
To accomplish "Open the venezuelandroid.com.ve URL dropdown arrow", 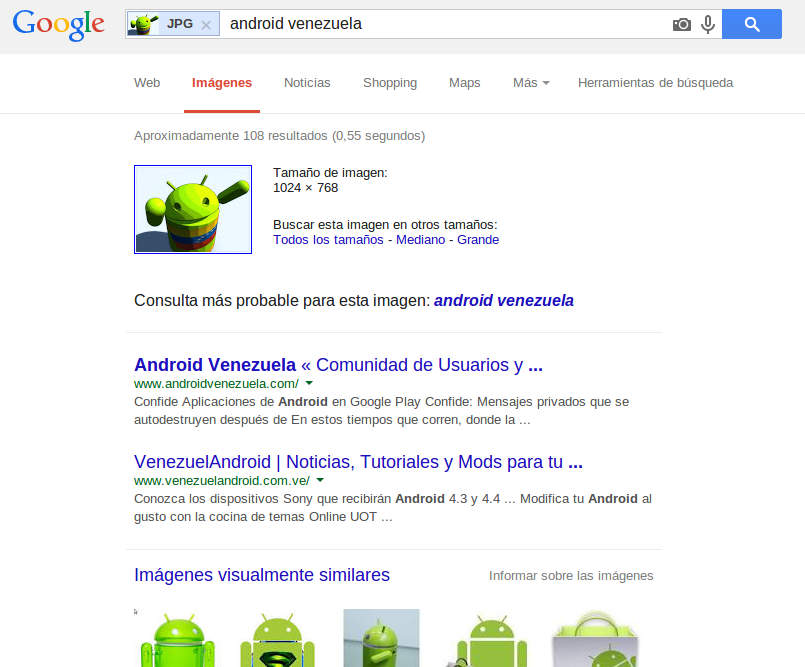I will click(320, 480).
